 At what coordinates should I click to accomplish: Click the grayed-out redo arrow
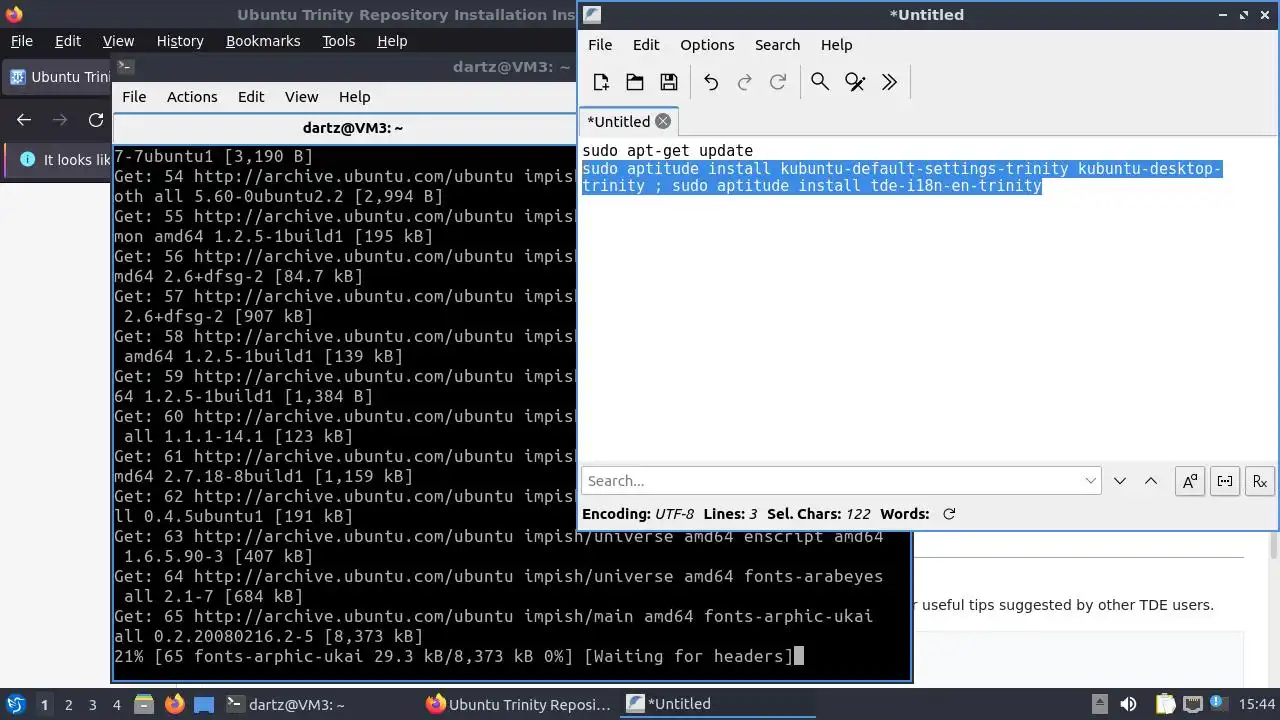click(x=744, y=82)
